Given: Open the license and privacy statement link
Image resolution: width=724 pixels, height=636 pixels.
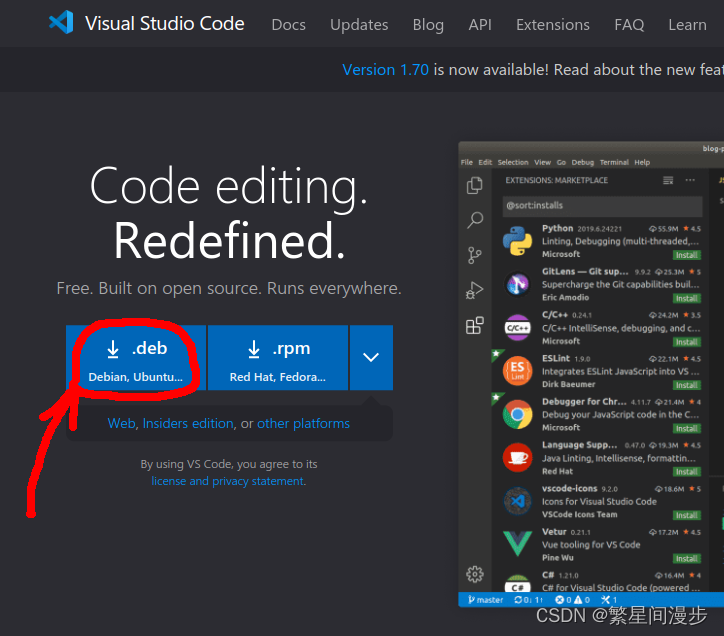Looking at the screenshot, I should point(228,481).
